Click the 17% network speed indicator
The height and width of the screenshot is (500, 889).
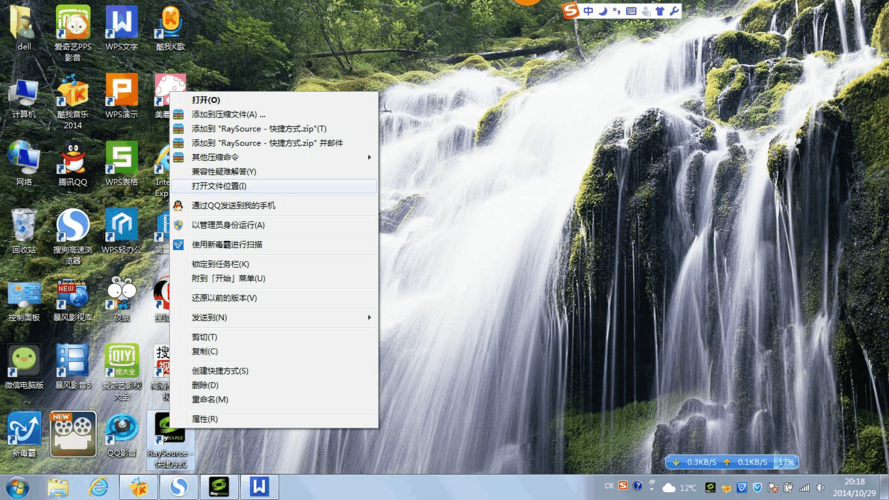786,462
